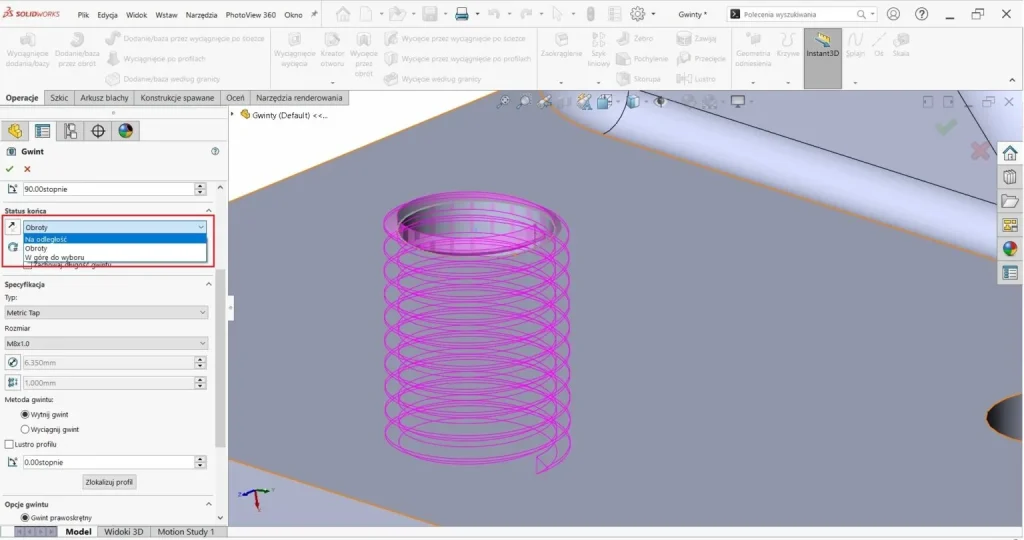Click the SolidWorks help question icon

pos(921,14)
